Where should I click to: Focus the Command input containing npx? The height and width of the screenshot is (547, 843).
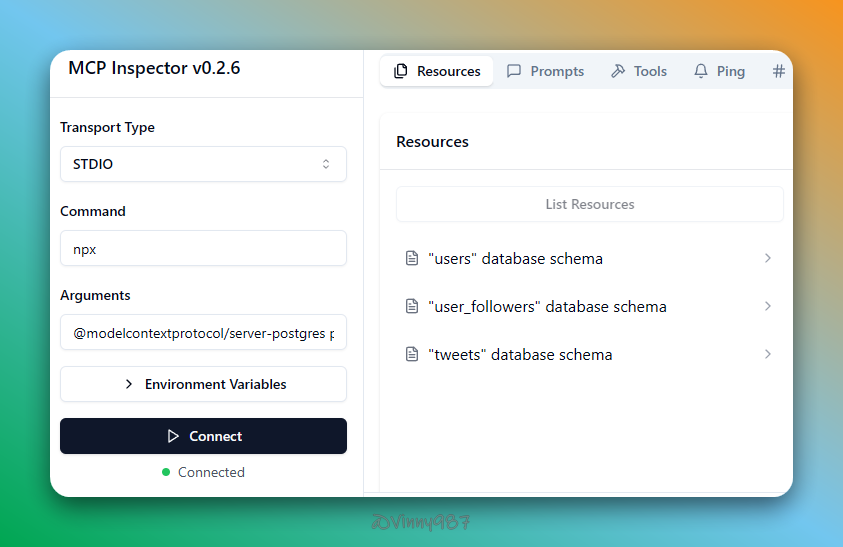pos(203,249)
